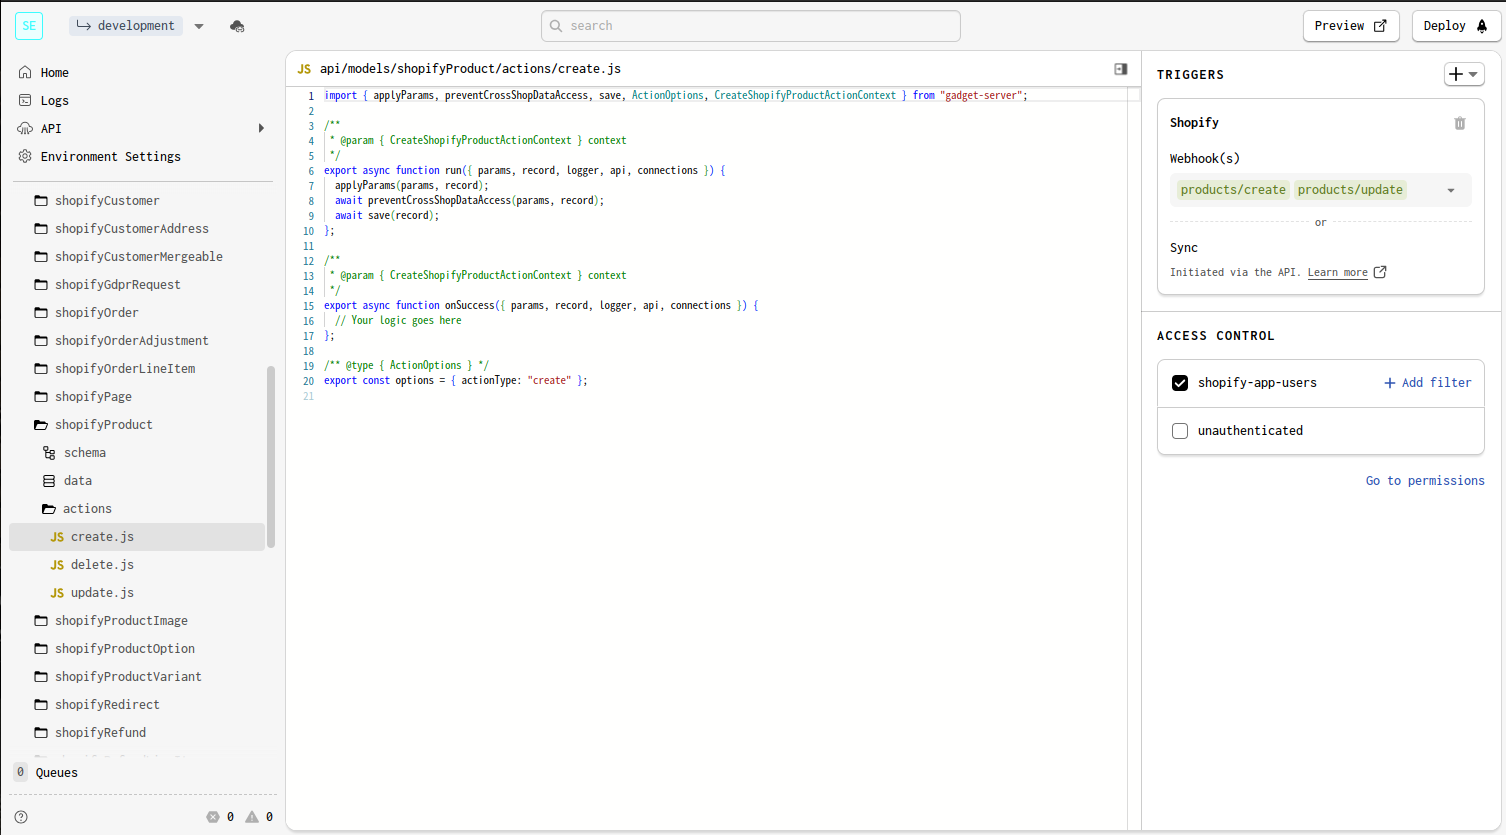The image size is (1506, 835).
Task: Click the Home house icon
Action: coord(25,72)
